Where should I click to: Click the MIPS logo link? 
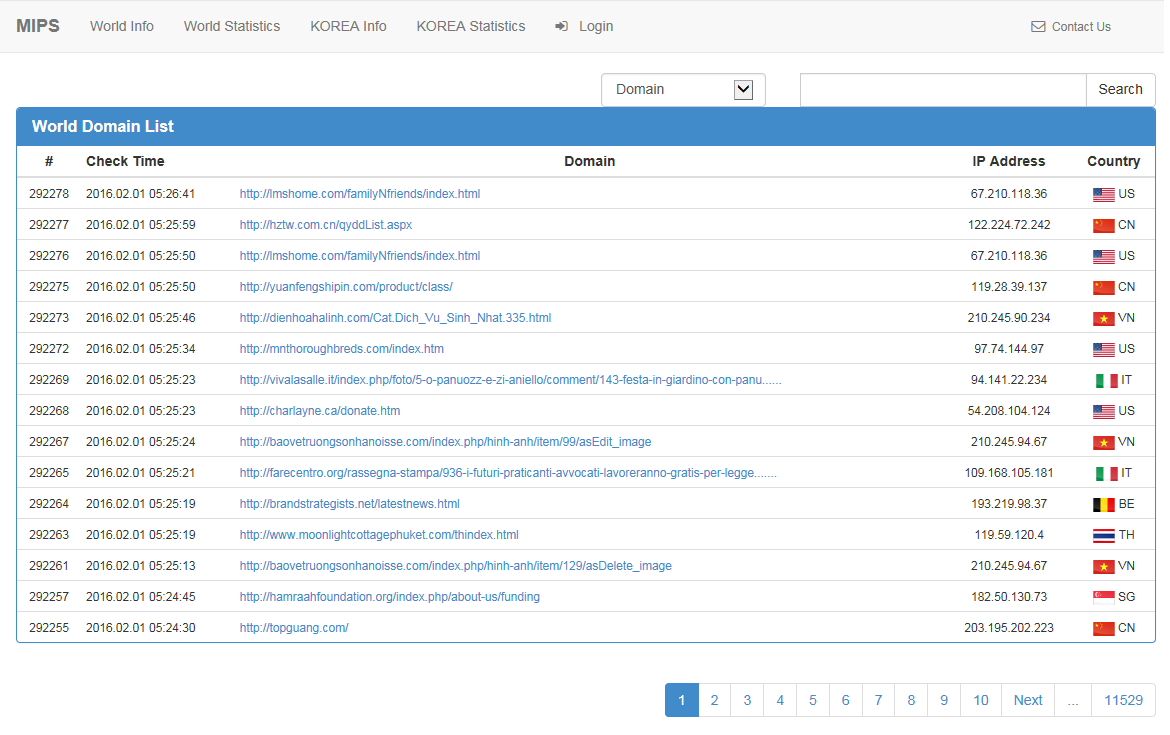(x=37, y=26)
